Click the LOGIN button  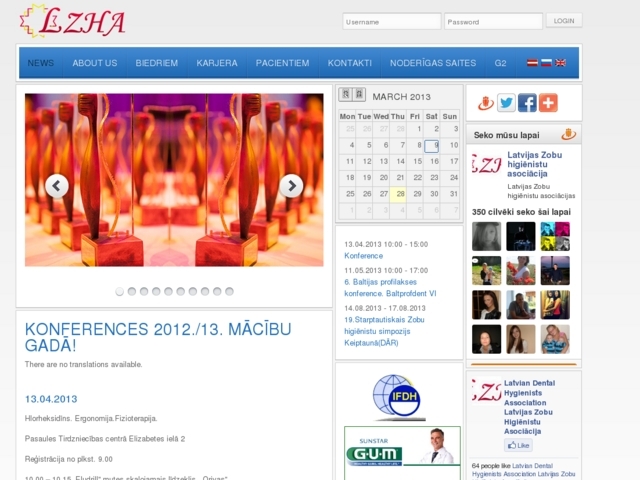pos(564,21)
